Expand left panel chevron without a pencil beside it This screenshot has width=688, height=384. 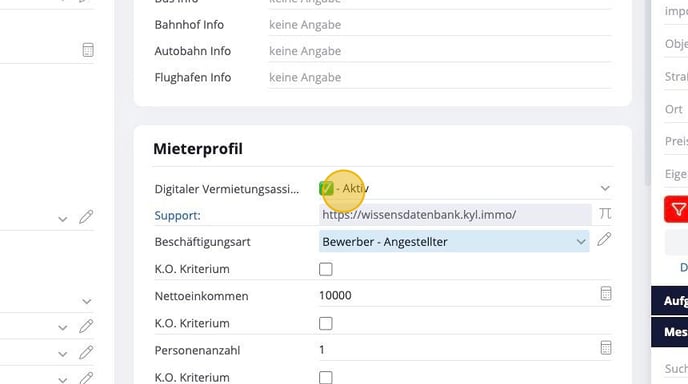(87, 301)
